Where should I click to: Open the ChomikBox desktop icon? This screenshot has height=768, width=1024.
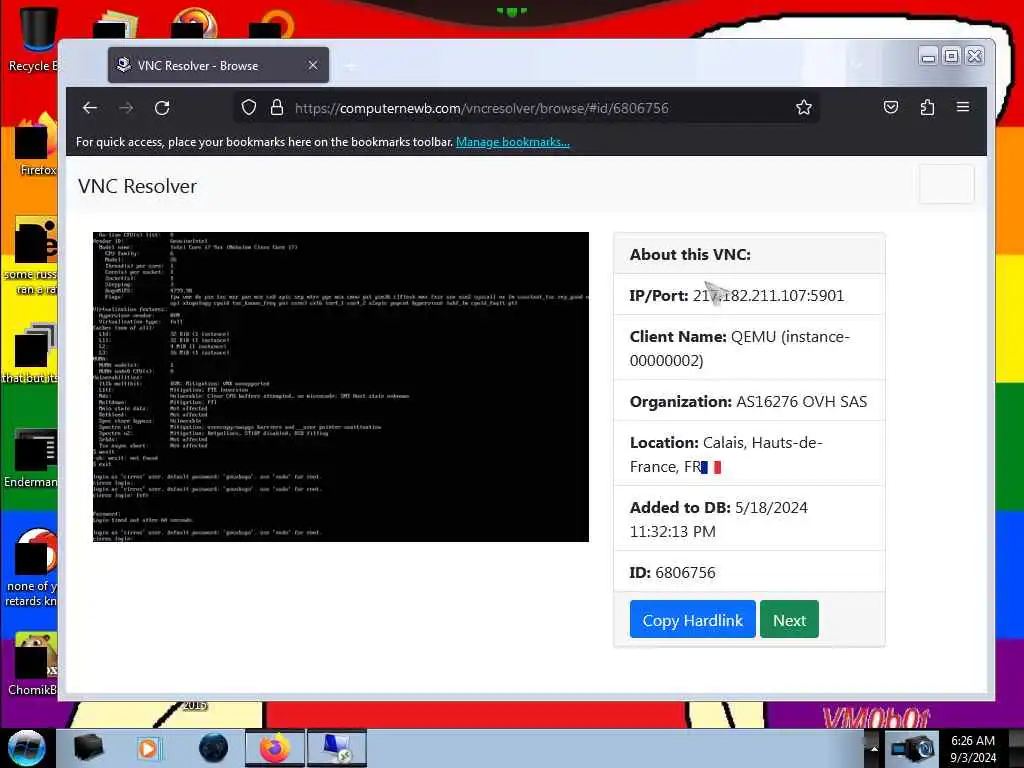coord(33,664)
